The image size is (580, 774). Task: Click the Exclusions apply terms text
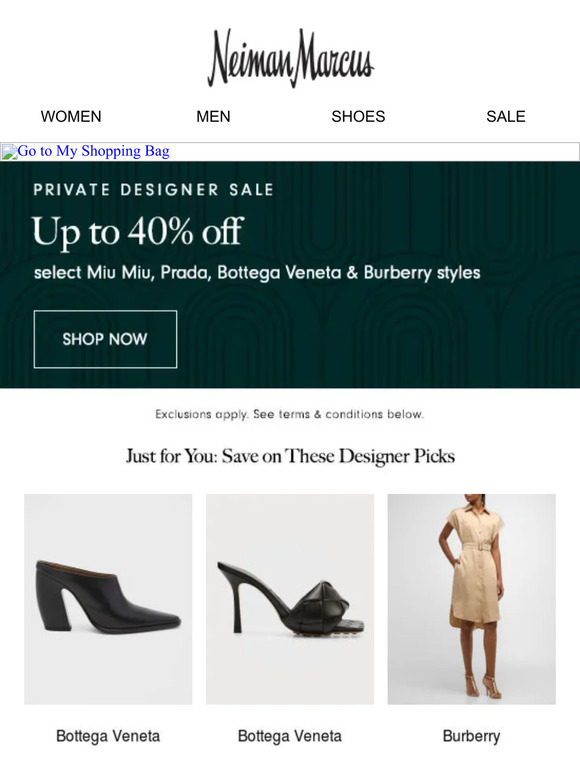290,414
